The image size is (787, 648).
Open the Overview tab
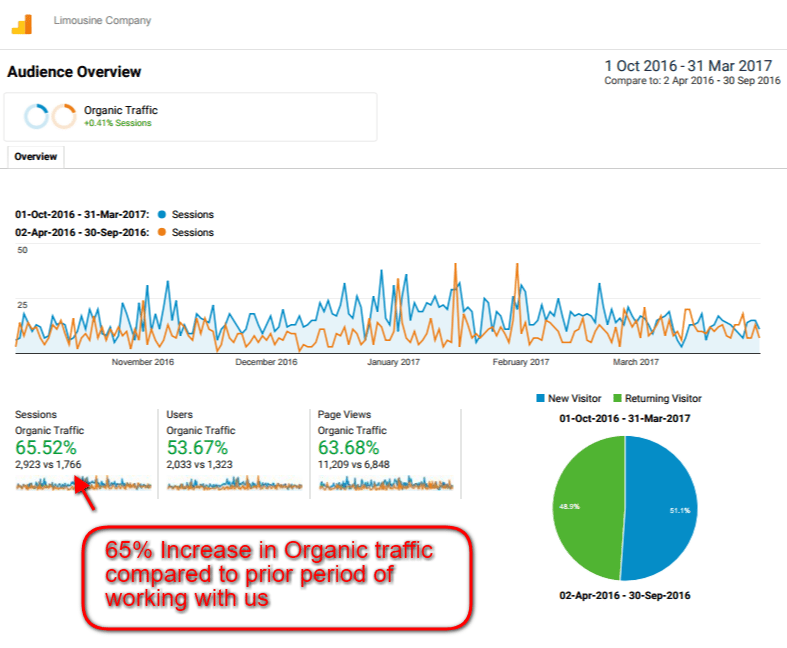pos(36,157)
